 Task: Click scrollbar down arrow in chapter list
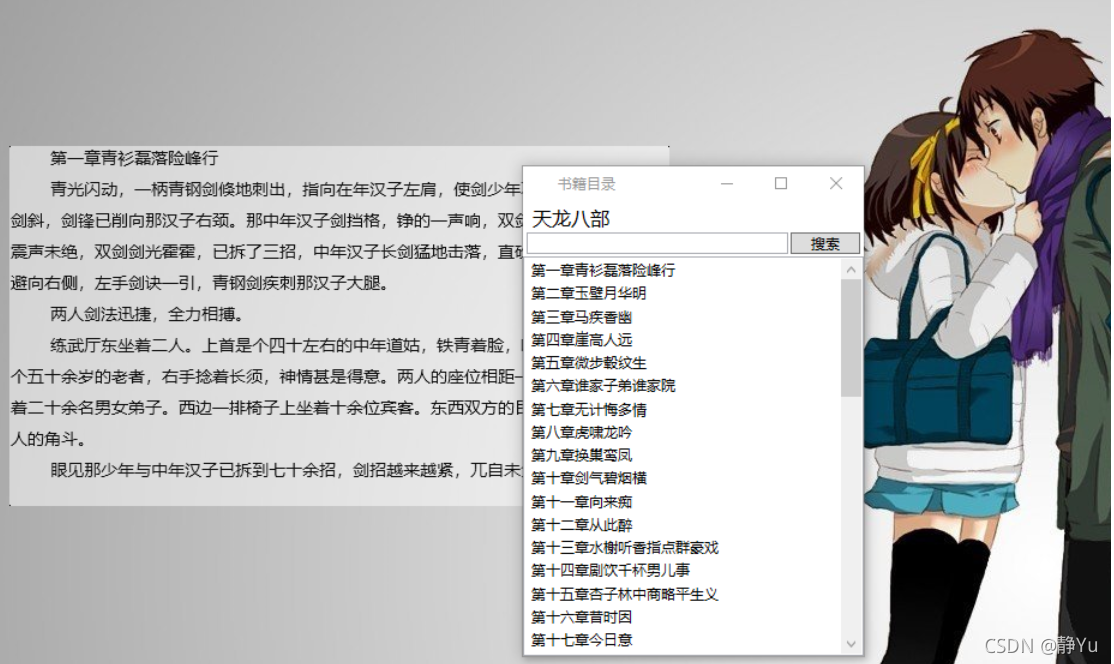click(x=851, y=644)
